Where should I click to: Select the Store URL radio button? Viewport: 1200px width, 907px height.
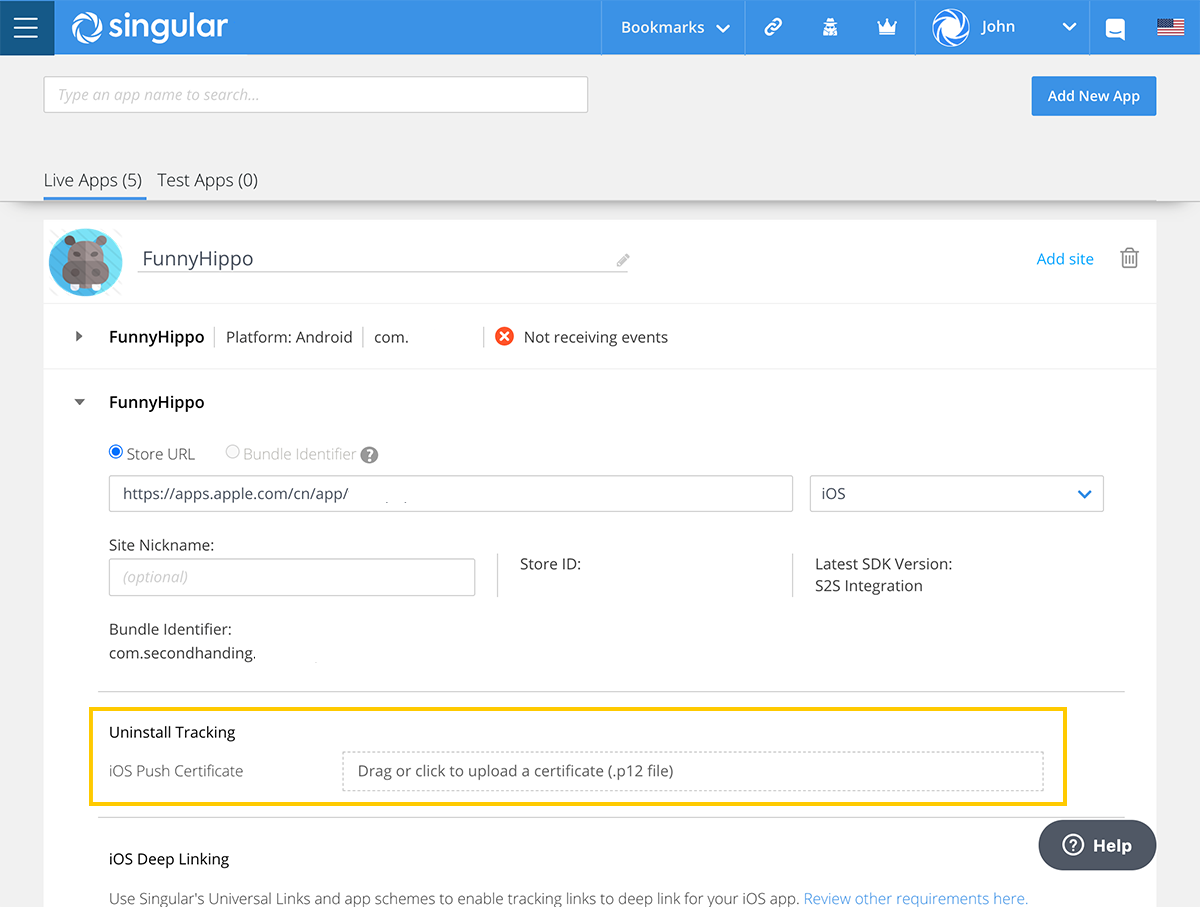tap(116, 452)
